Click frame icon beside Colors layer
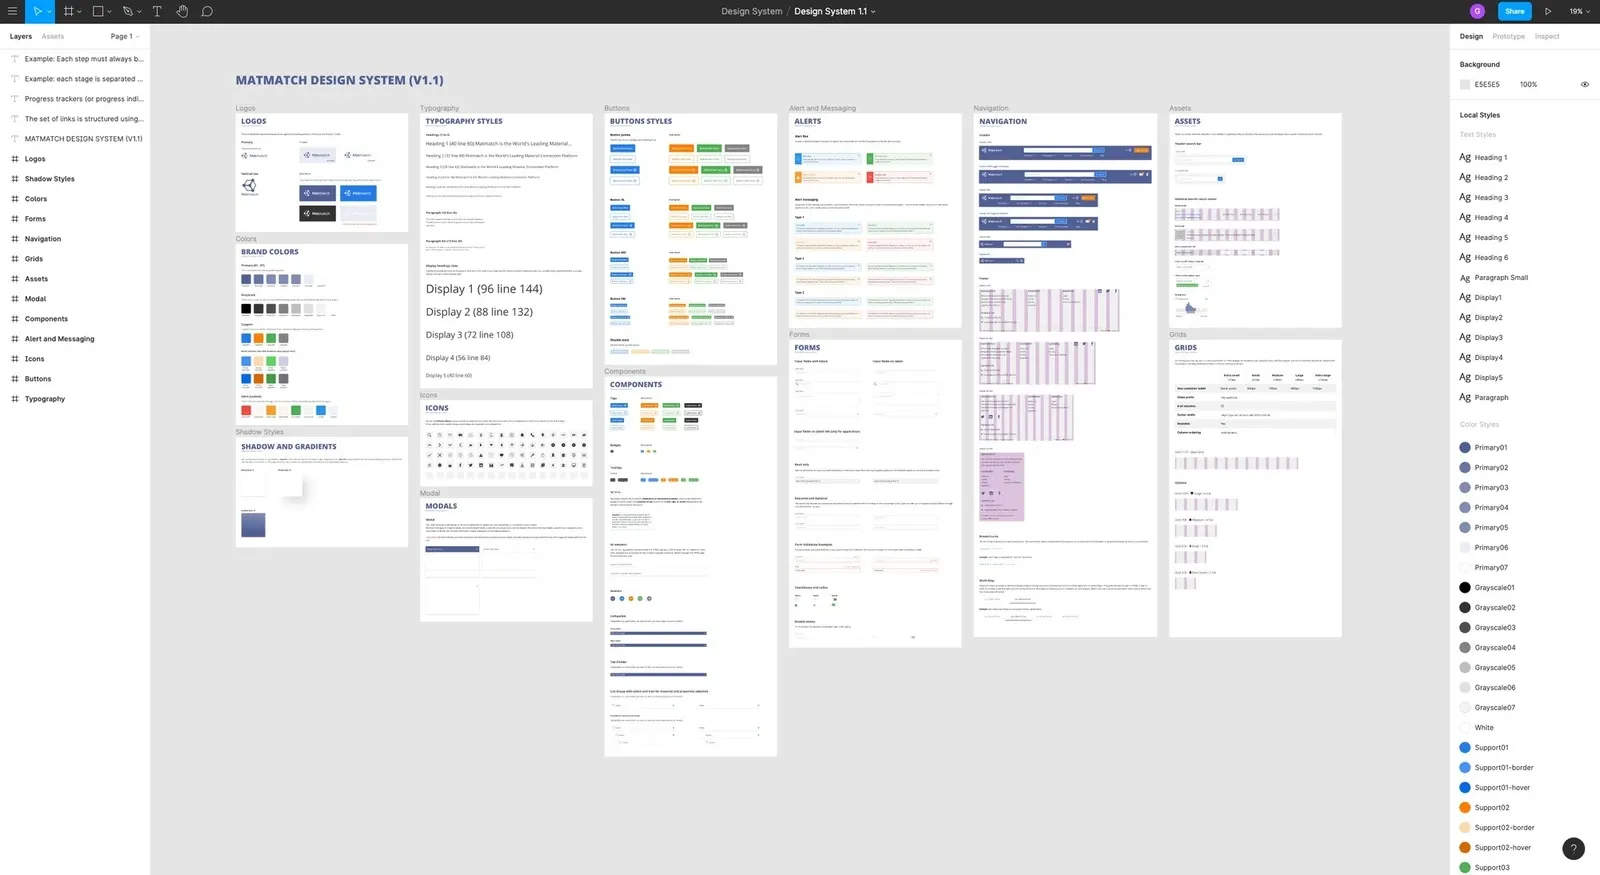This screenshot has width=1600, height=875. (x=15, y=199)
